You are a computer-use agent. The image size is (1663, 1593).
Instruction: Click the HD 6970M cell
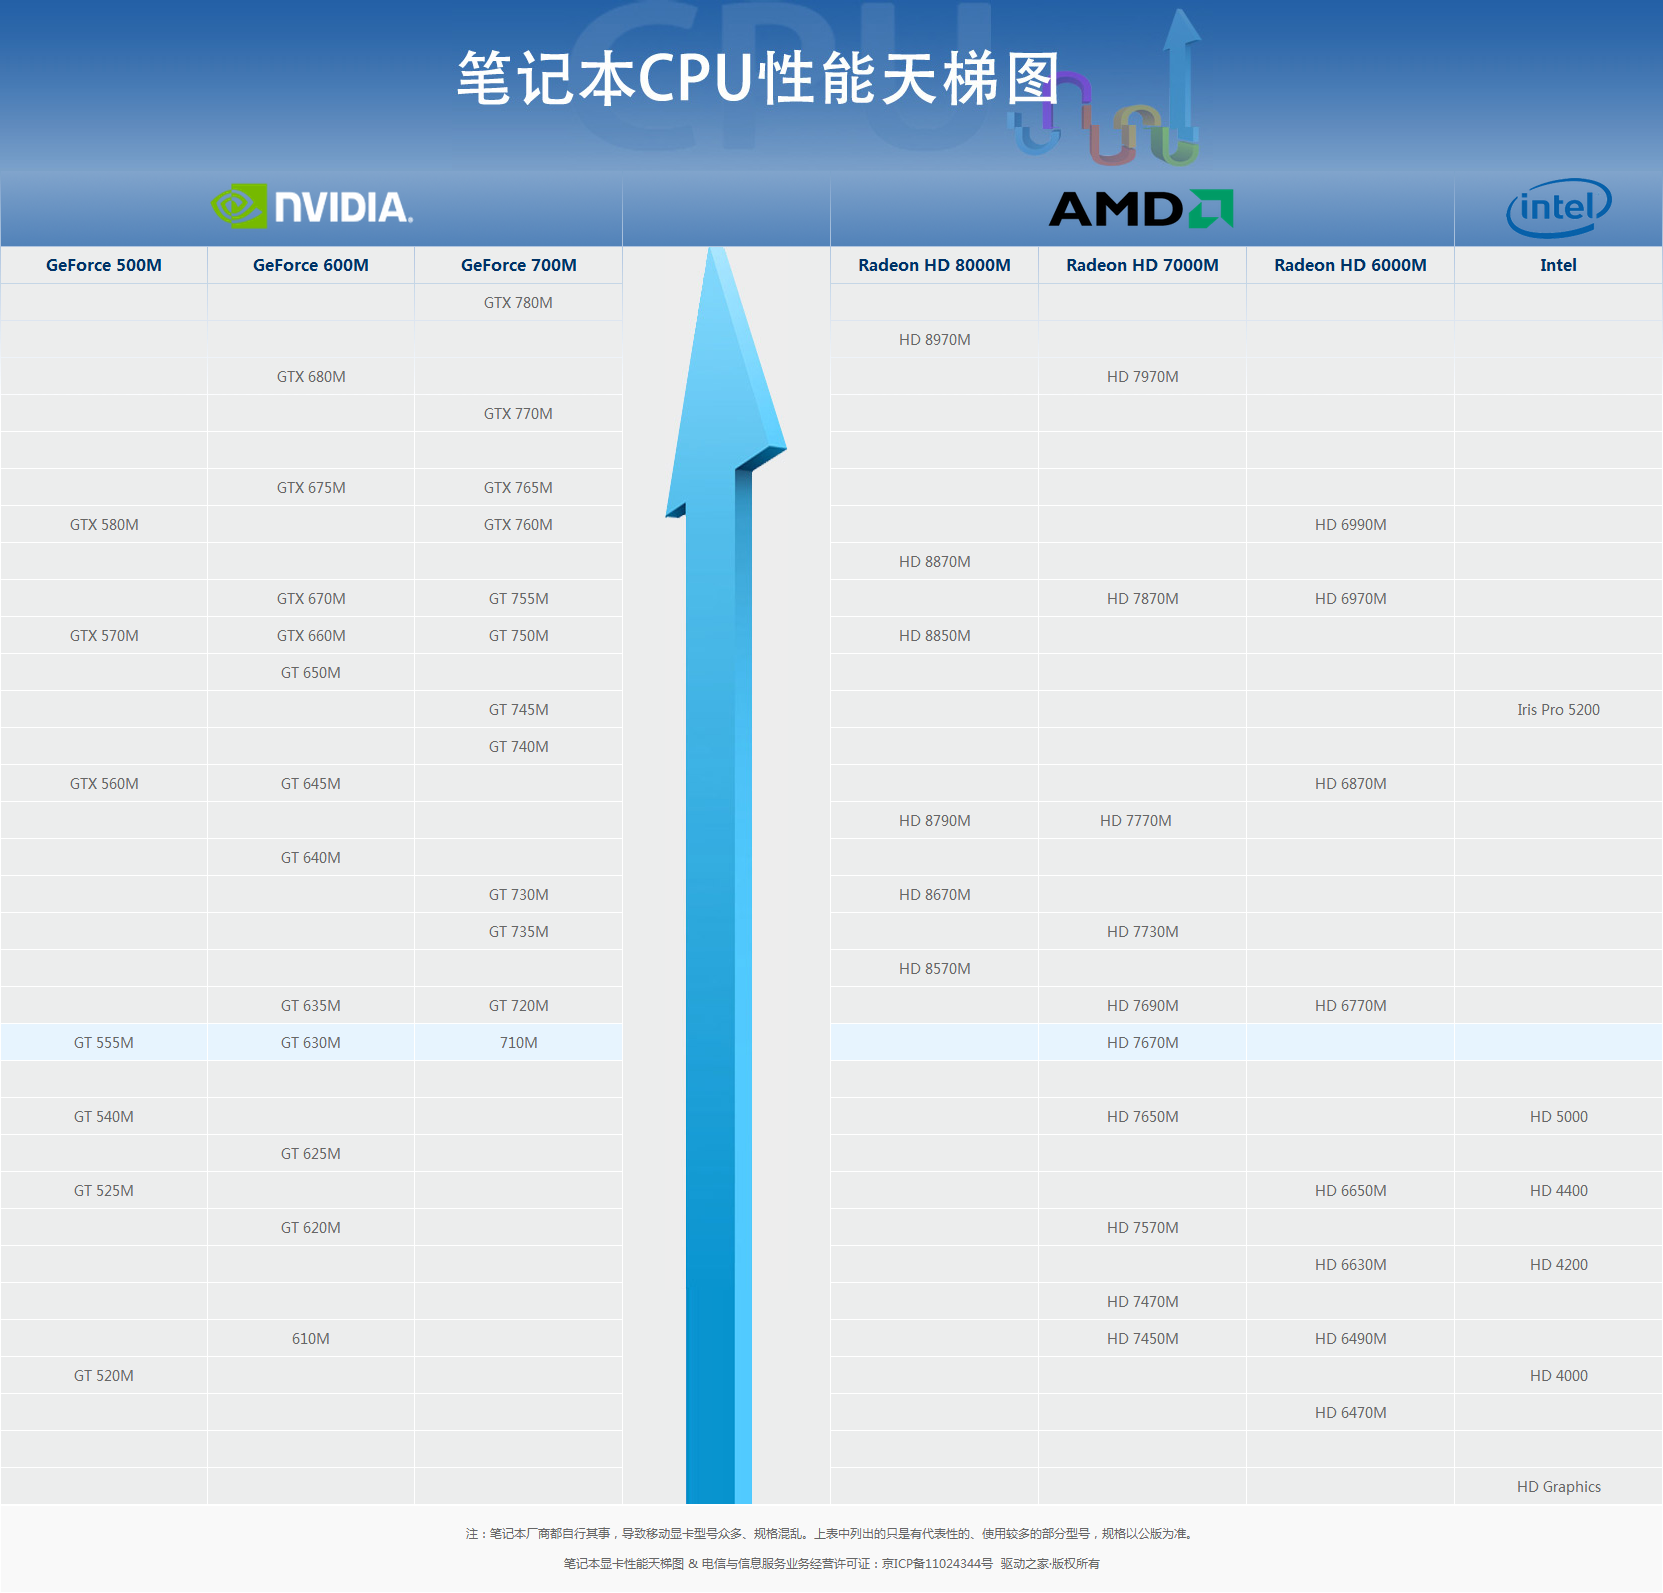click(1351, 599)
